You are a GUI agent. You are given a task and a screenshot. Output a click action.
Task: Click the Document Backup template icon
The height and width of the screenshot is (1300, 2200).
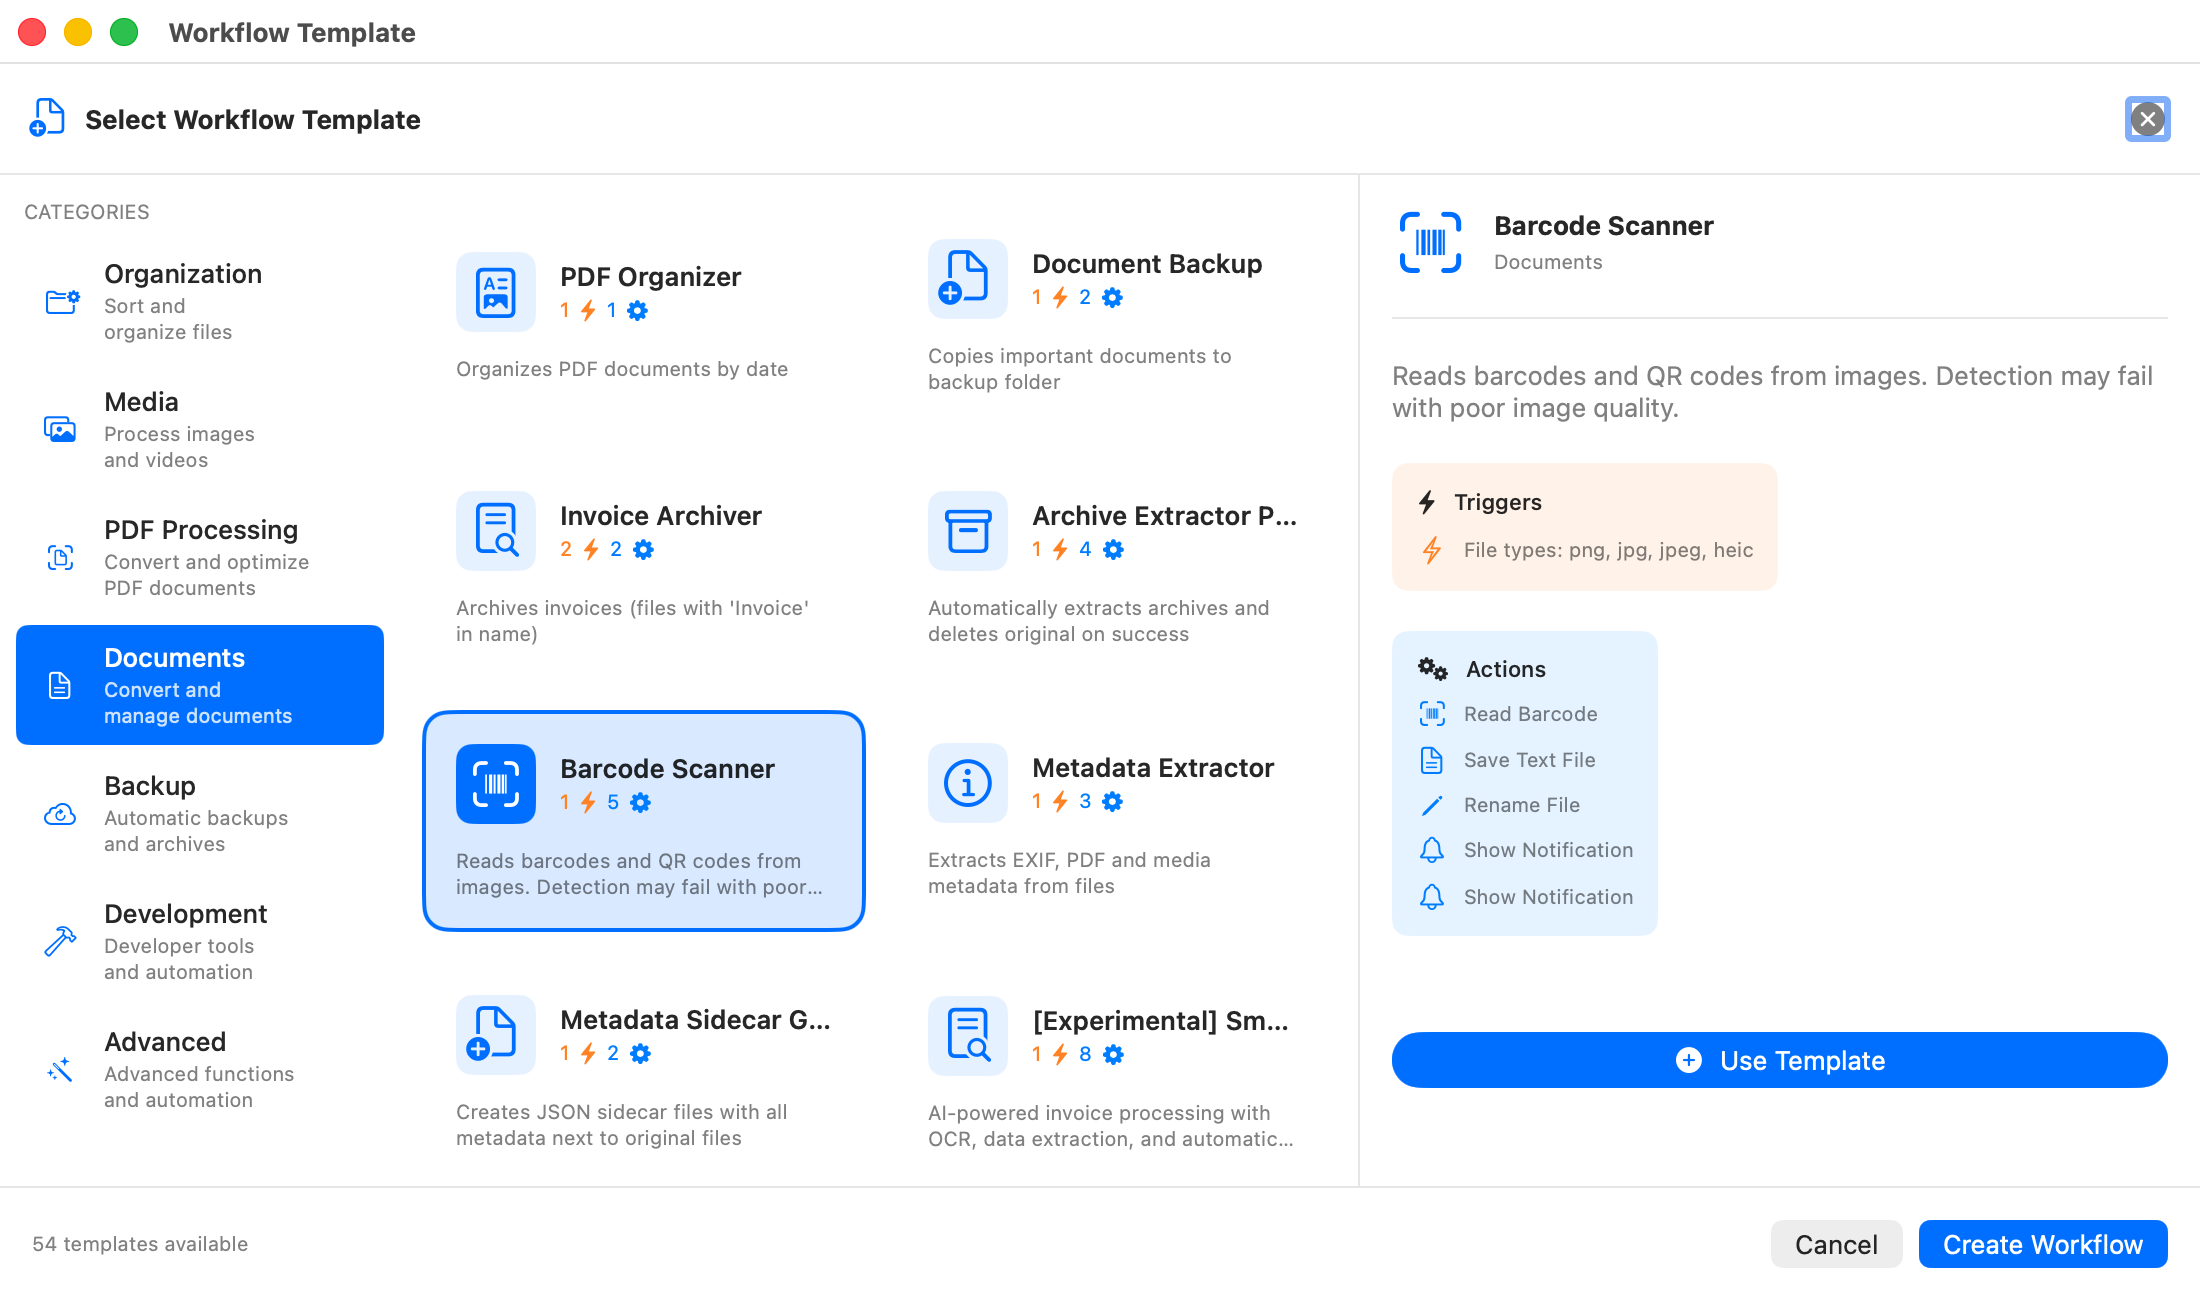click(968, 279)
